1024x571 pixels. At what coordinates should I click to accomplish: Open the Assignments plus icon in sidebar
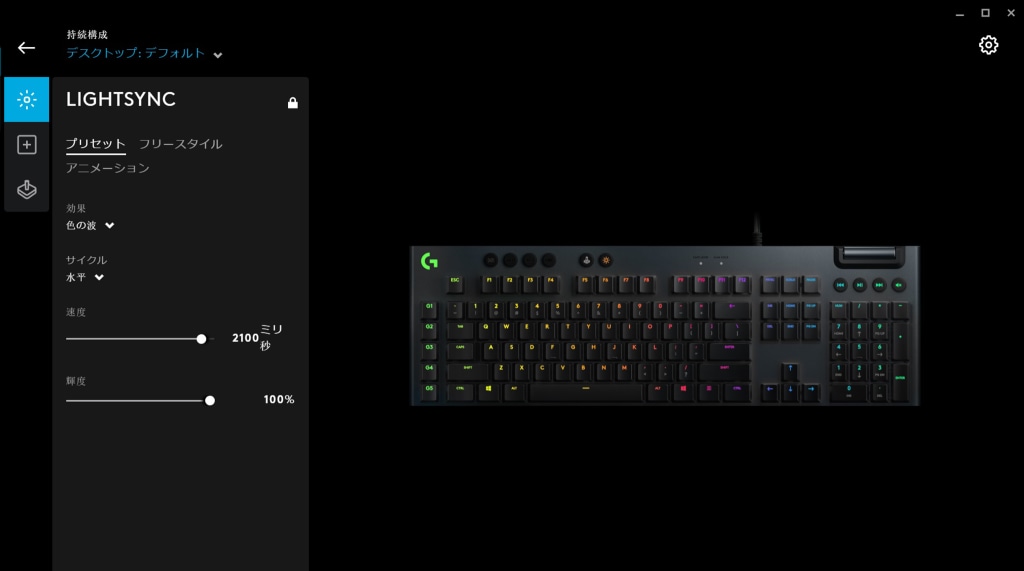tap(27, 144)
